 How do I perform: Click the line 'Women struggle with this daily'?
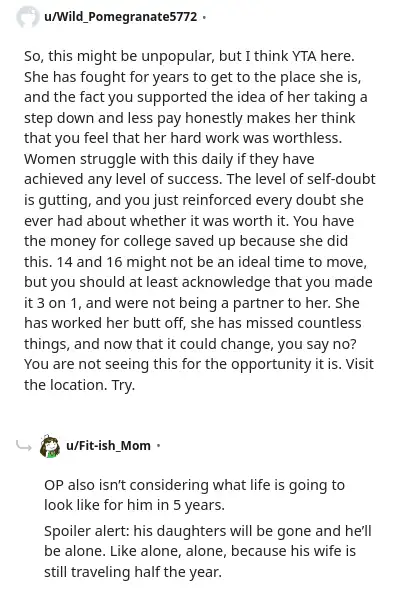[169, 159]
